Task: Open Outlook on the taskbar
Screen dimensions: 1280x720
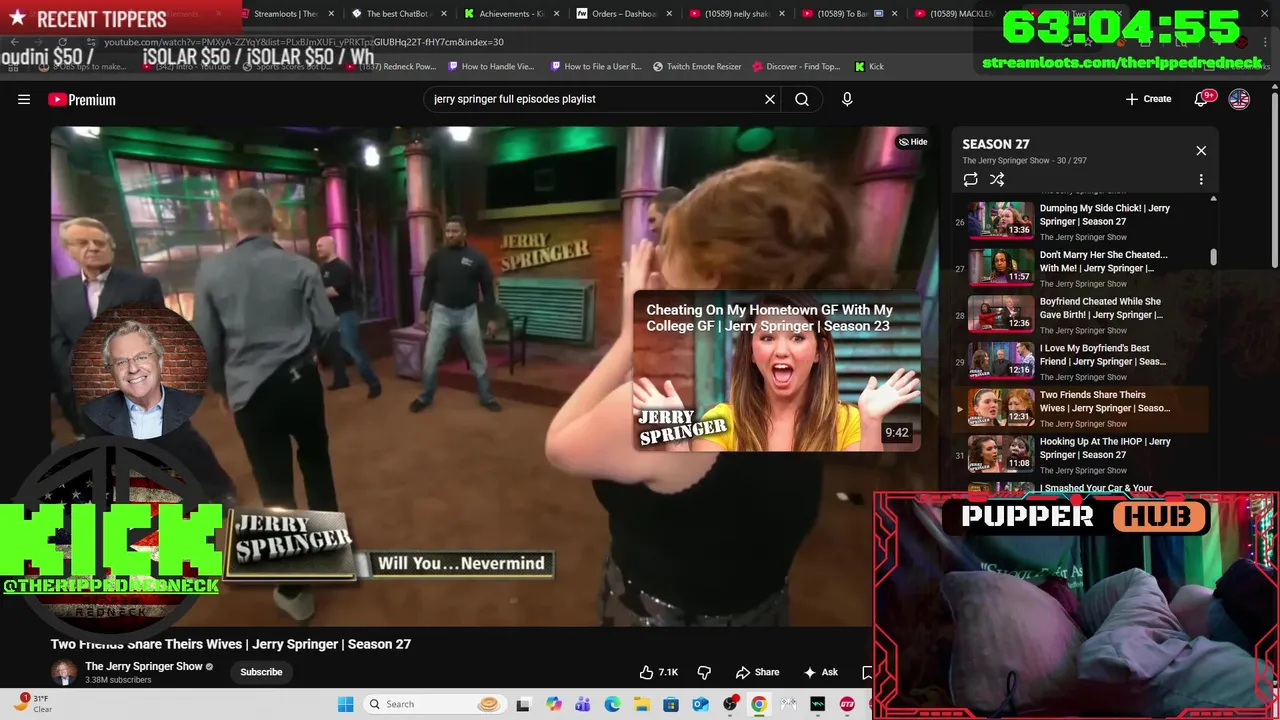Action: point(701,704)
